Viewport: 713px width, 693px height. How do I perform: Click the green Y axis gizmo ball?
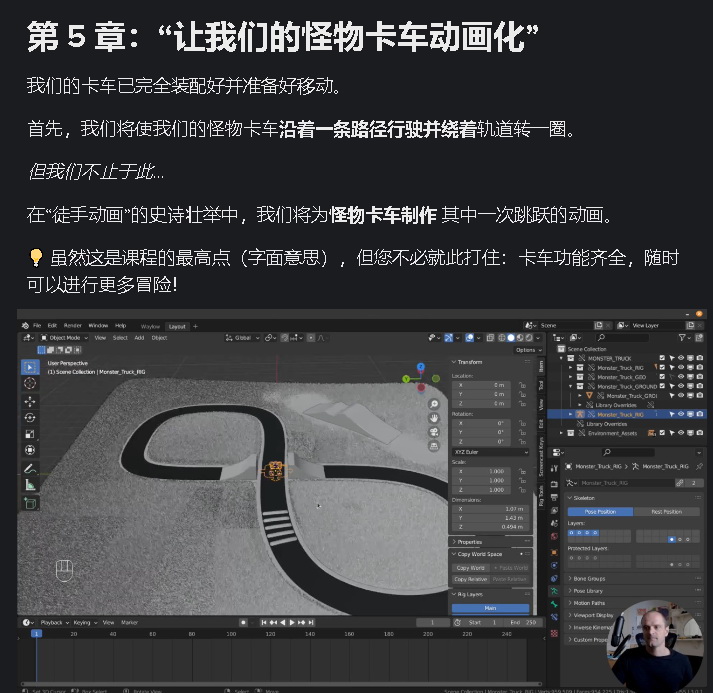click(406, 378)
